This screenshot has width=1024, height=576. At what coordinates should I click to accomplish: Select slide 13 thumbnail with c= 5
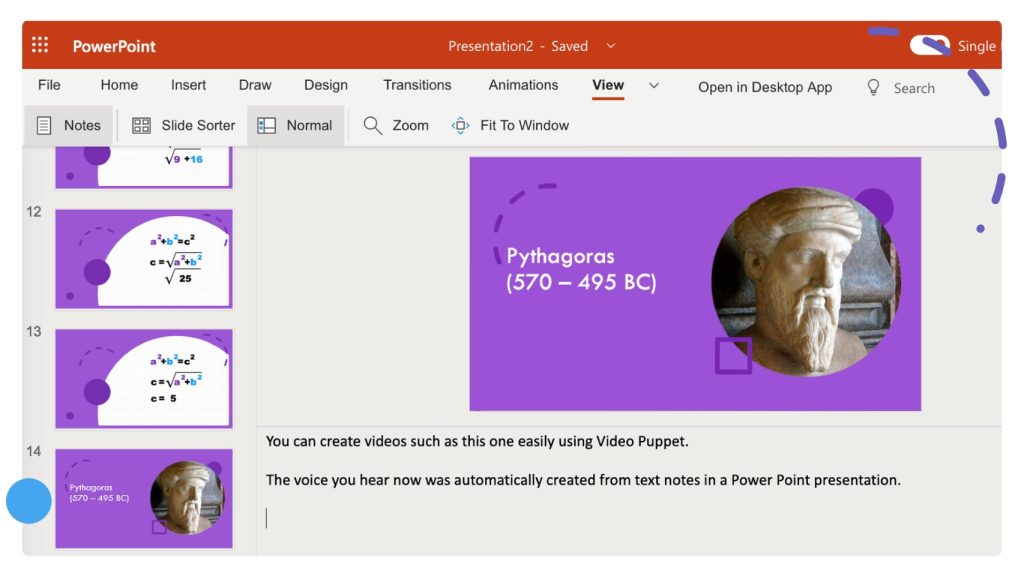point(144,379)
